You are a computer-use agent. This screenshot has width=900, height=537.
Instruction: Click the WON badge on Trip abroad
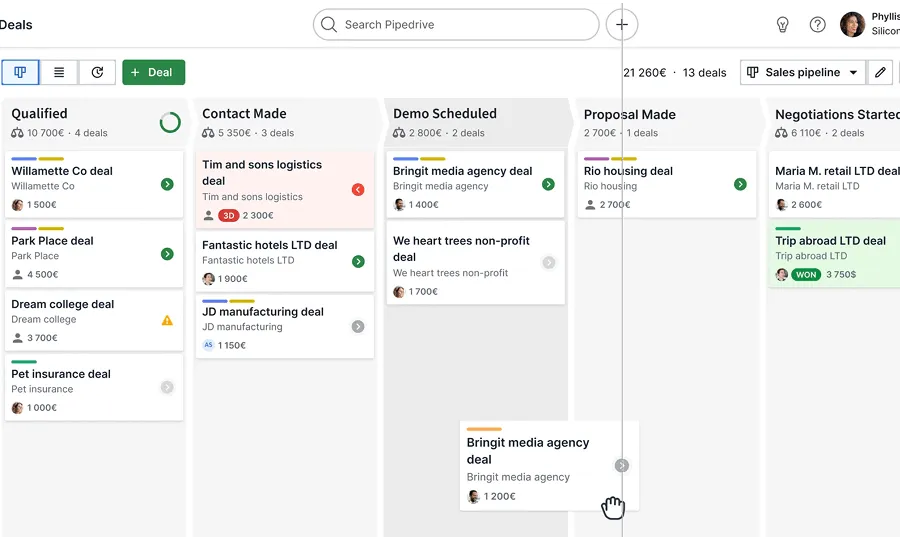point(806,275)
